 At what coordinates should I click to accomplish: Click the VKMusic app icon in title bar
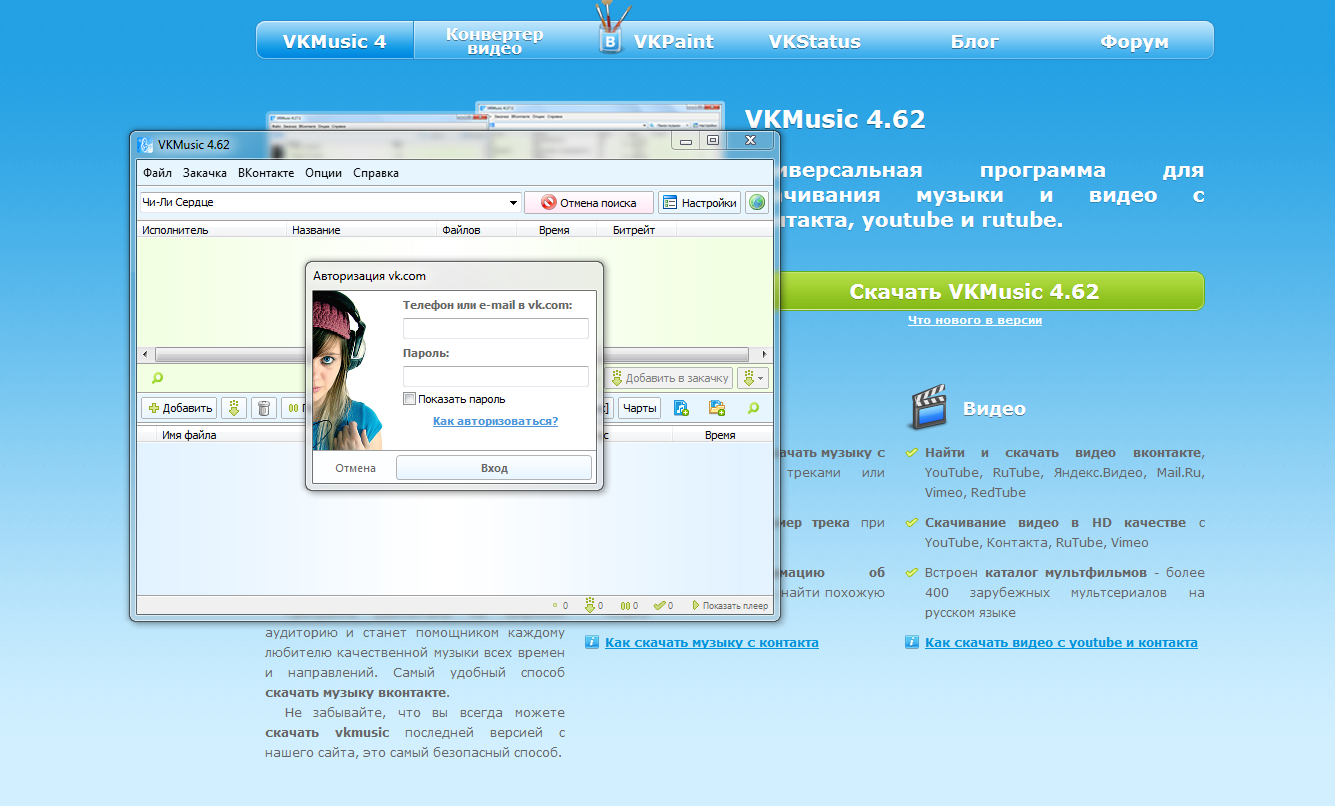pos(146,144)
